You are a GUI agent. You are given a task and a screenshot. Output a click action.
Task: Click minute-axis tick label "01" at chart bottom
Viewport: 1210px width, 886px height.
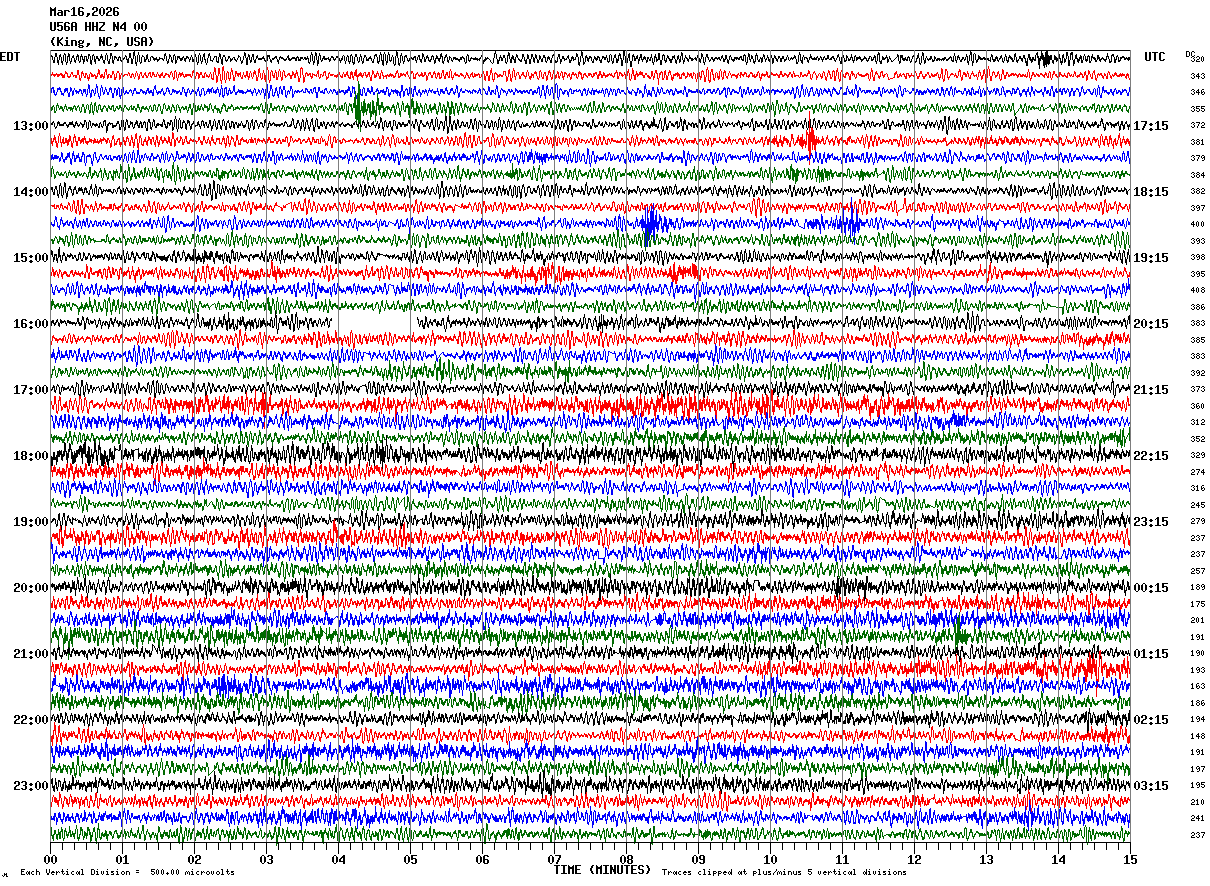pyautogui.click(x=122, y=859)
